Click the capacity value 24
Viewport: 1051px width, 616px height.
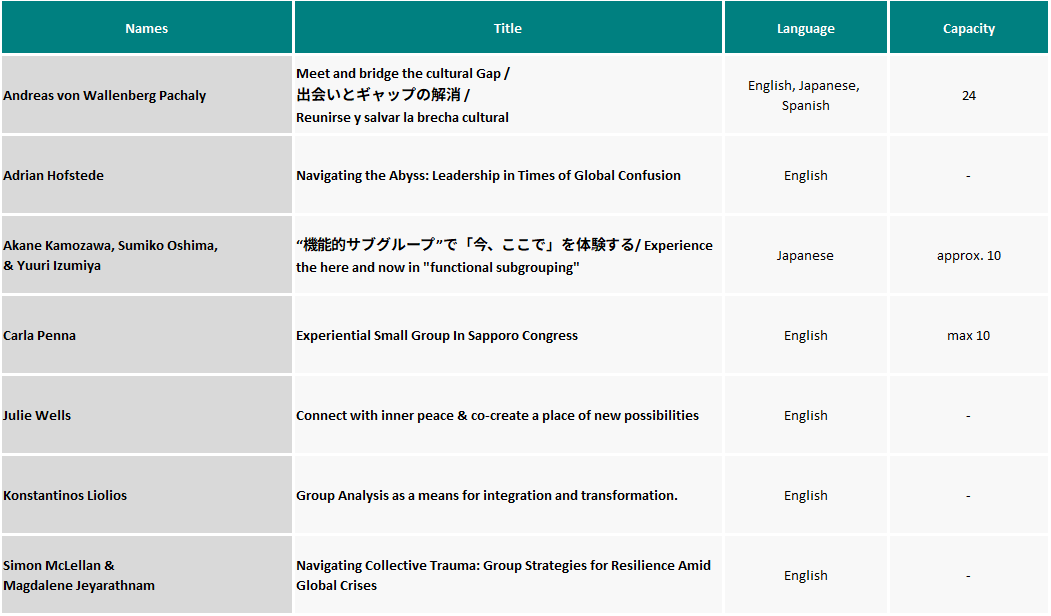click(x=969, y=95)
